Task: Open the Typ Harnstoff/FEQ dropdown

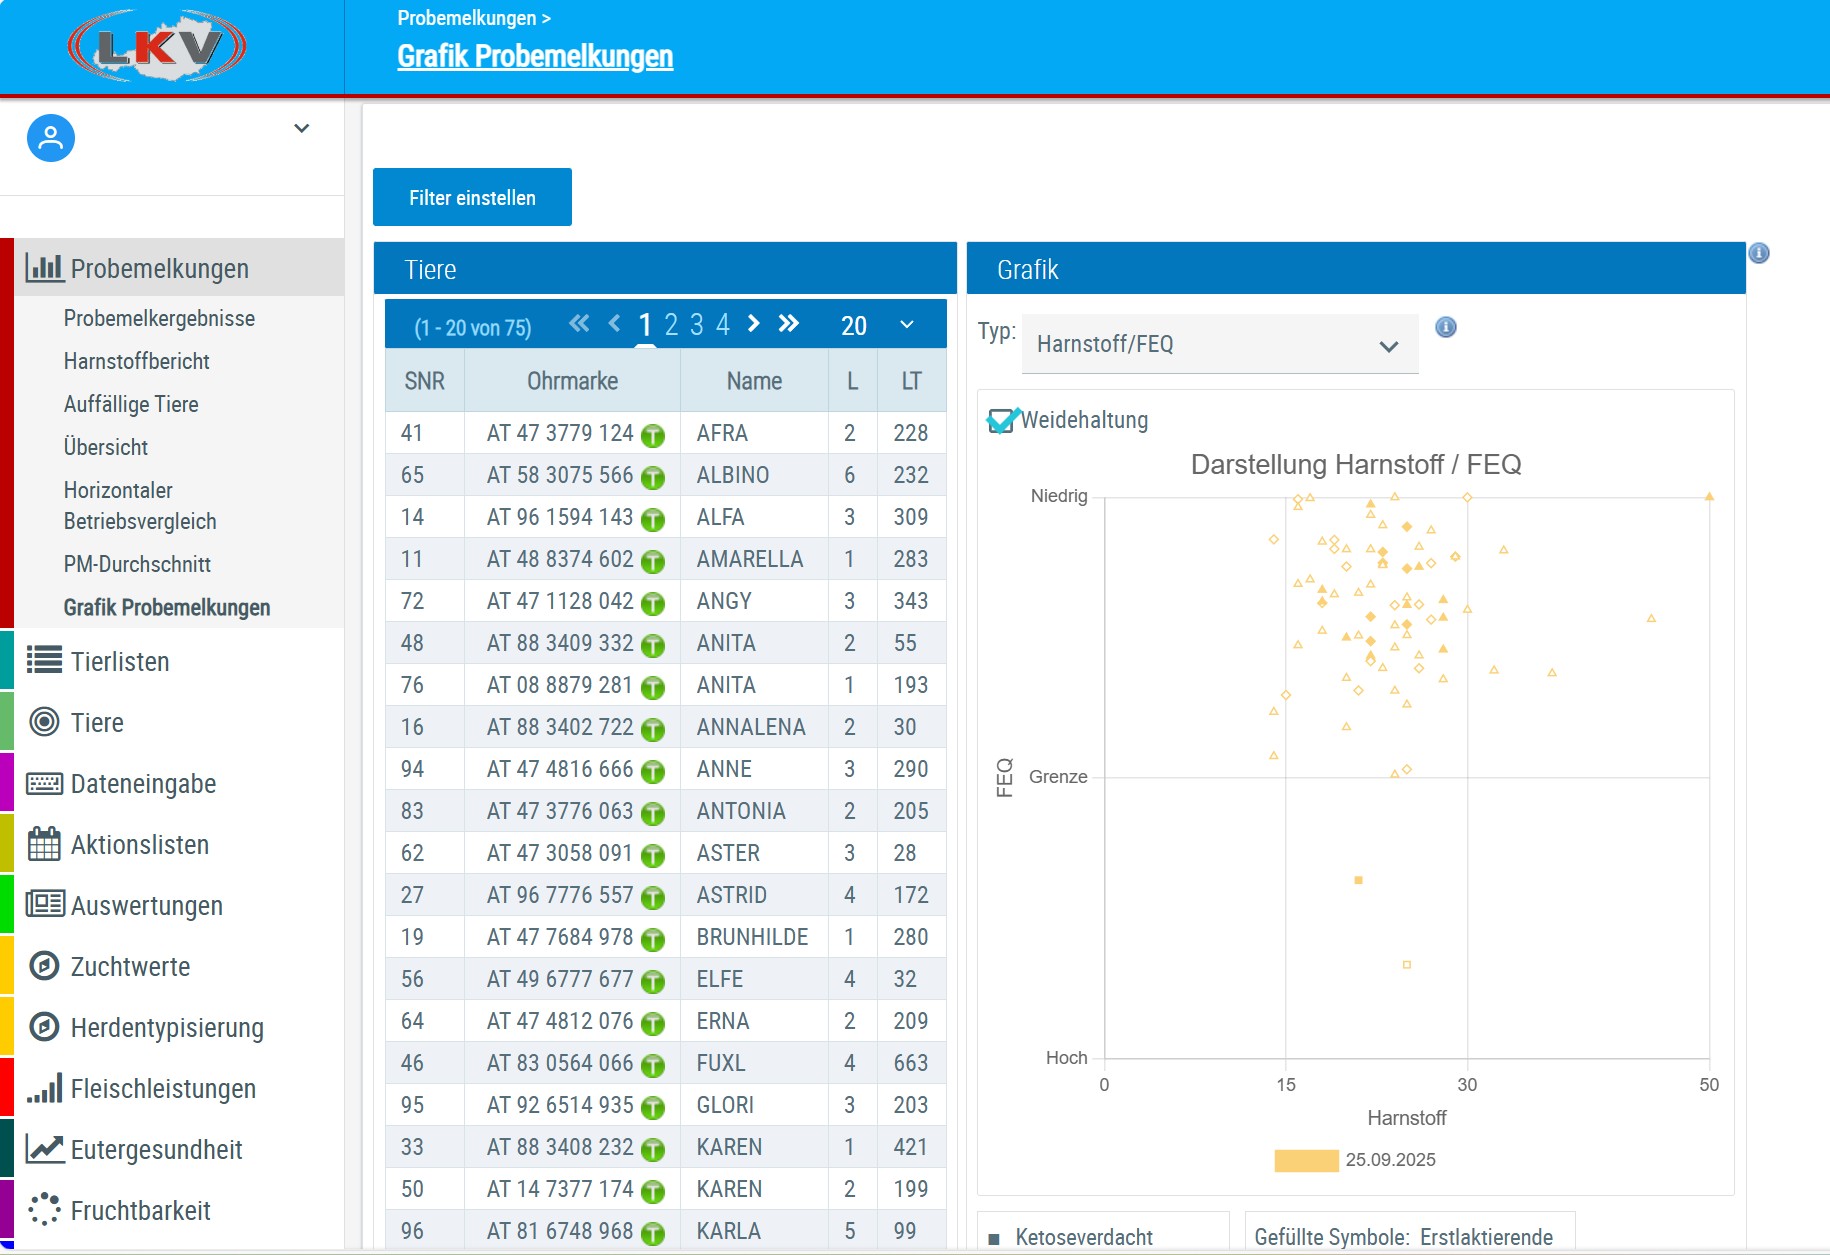Action: (x=1219, y=345)
